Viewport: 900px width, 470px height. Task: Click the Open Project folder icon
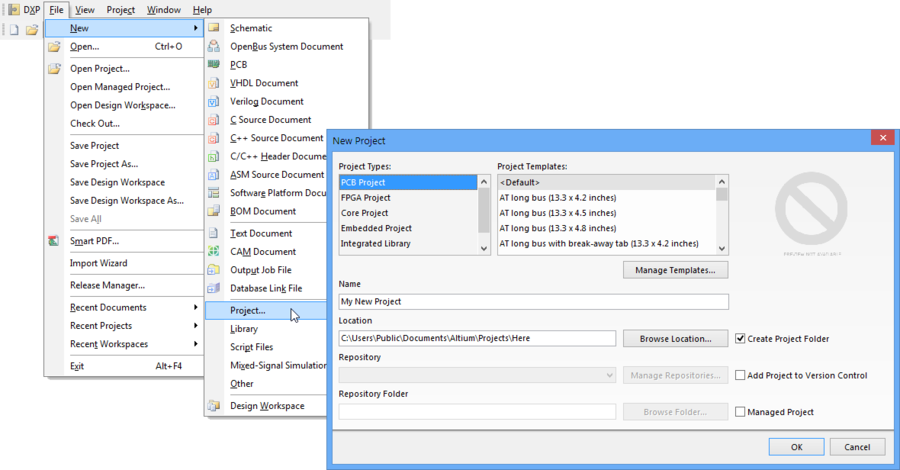pos(54,68)
